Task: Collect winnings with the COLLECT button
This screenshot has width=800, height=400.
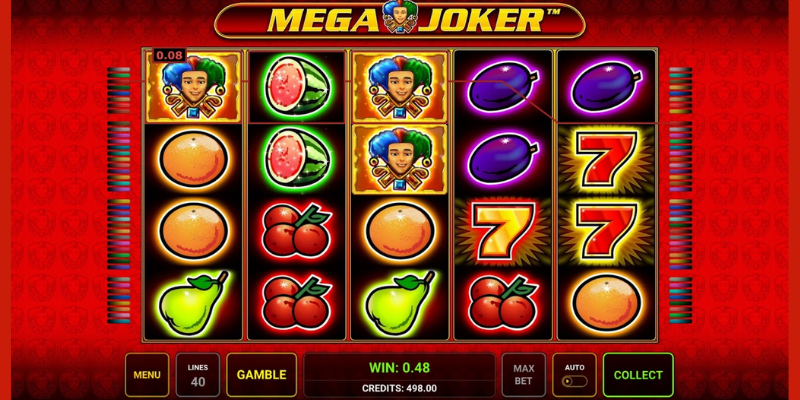Action: click(x=638, y=375)
